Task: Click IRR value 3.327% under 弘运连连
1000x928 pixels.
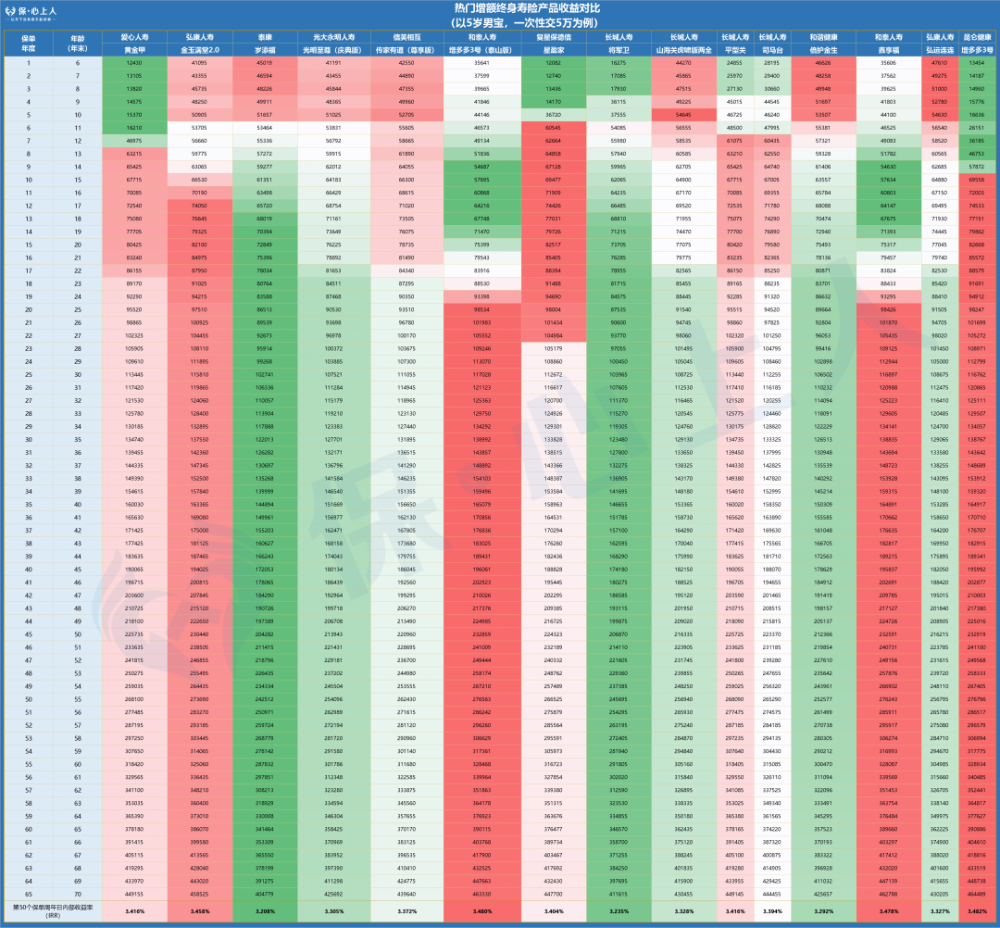Action: (x=939, y=911)
